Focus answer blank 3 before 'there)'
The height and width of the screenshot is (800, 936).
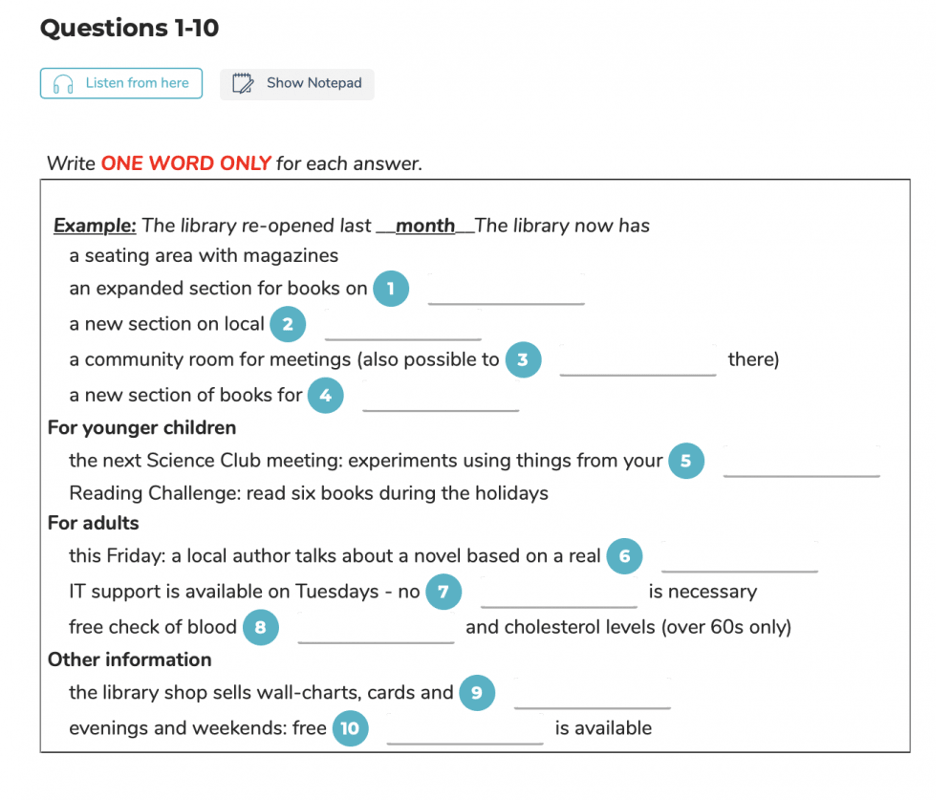coord(638,360)
